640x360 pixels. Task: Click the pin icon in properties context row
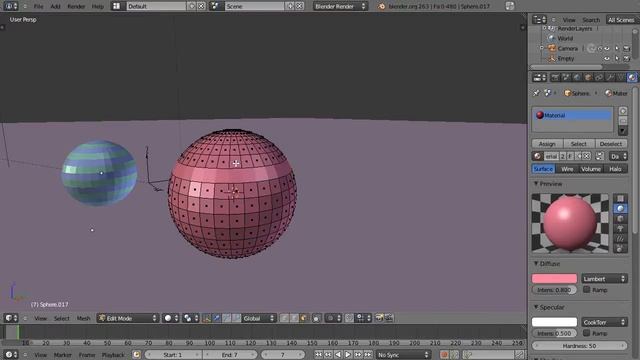pyautogui.click(x=536, y=93)
